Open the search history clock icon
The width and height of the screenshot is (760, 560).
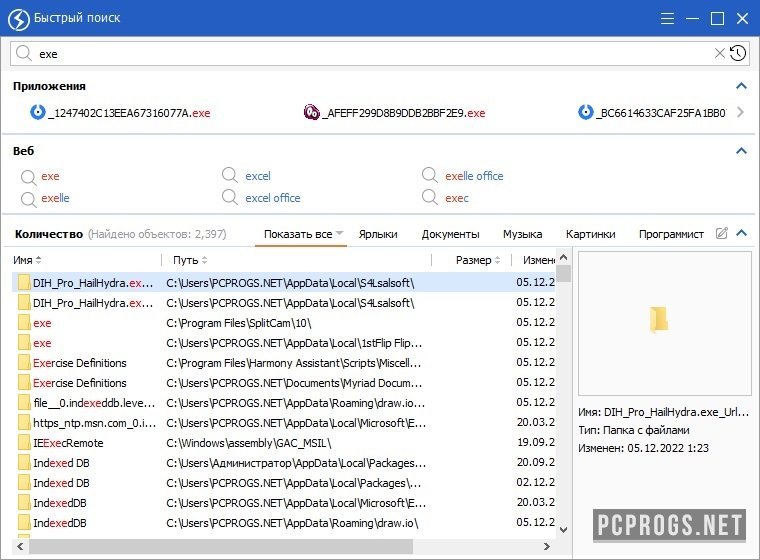coord(738,53)
